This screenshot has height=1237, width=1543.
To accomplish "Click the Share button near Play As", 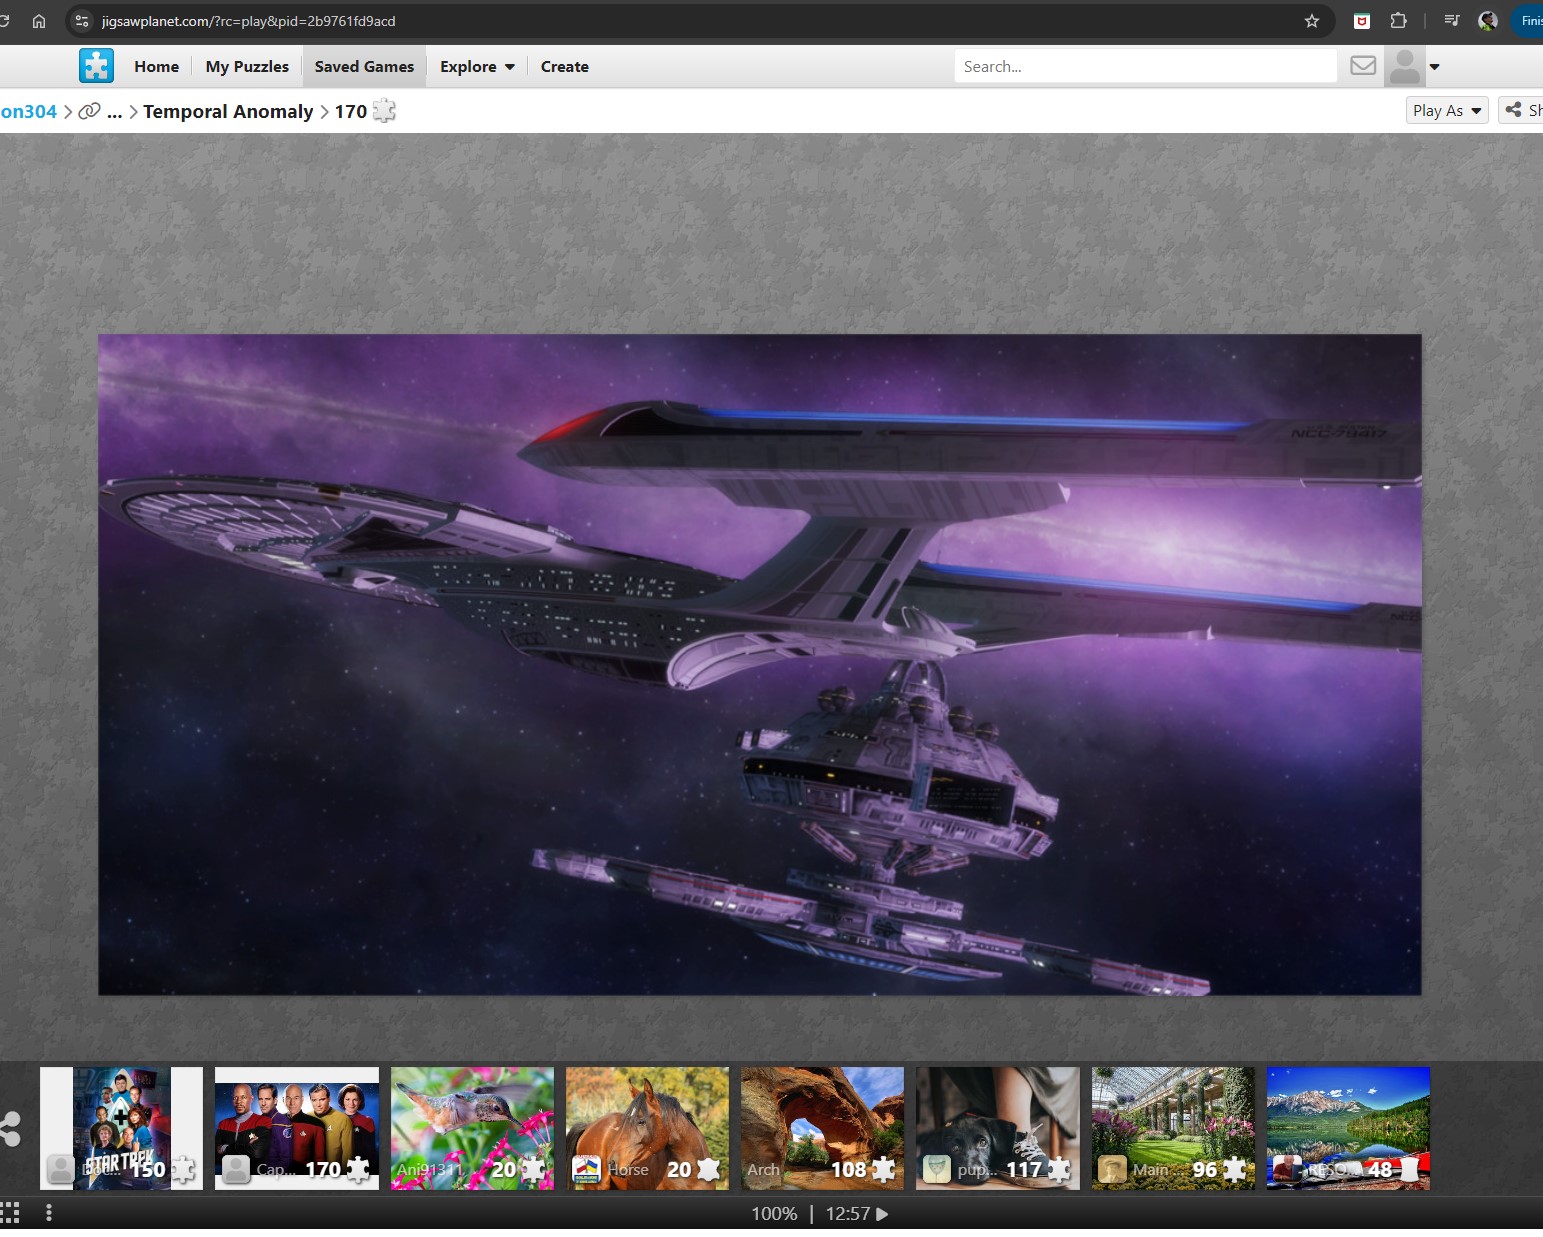I will (1523, 110).
